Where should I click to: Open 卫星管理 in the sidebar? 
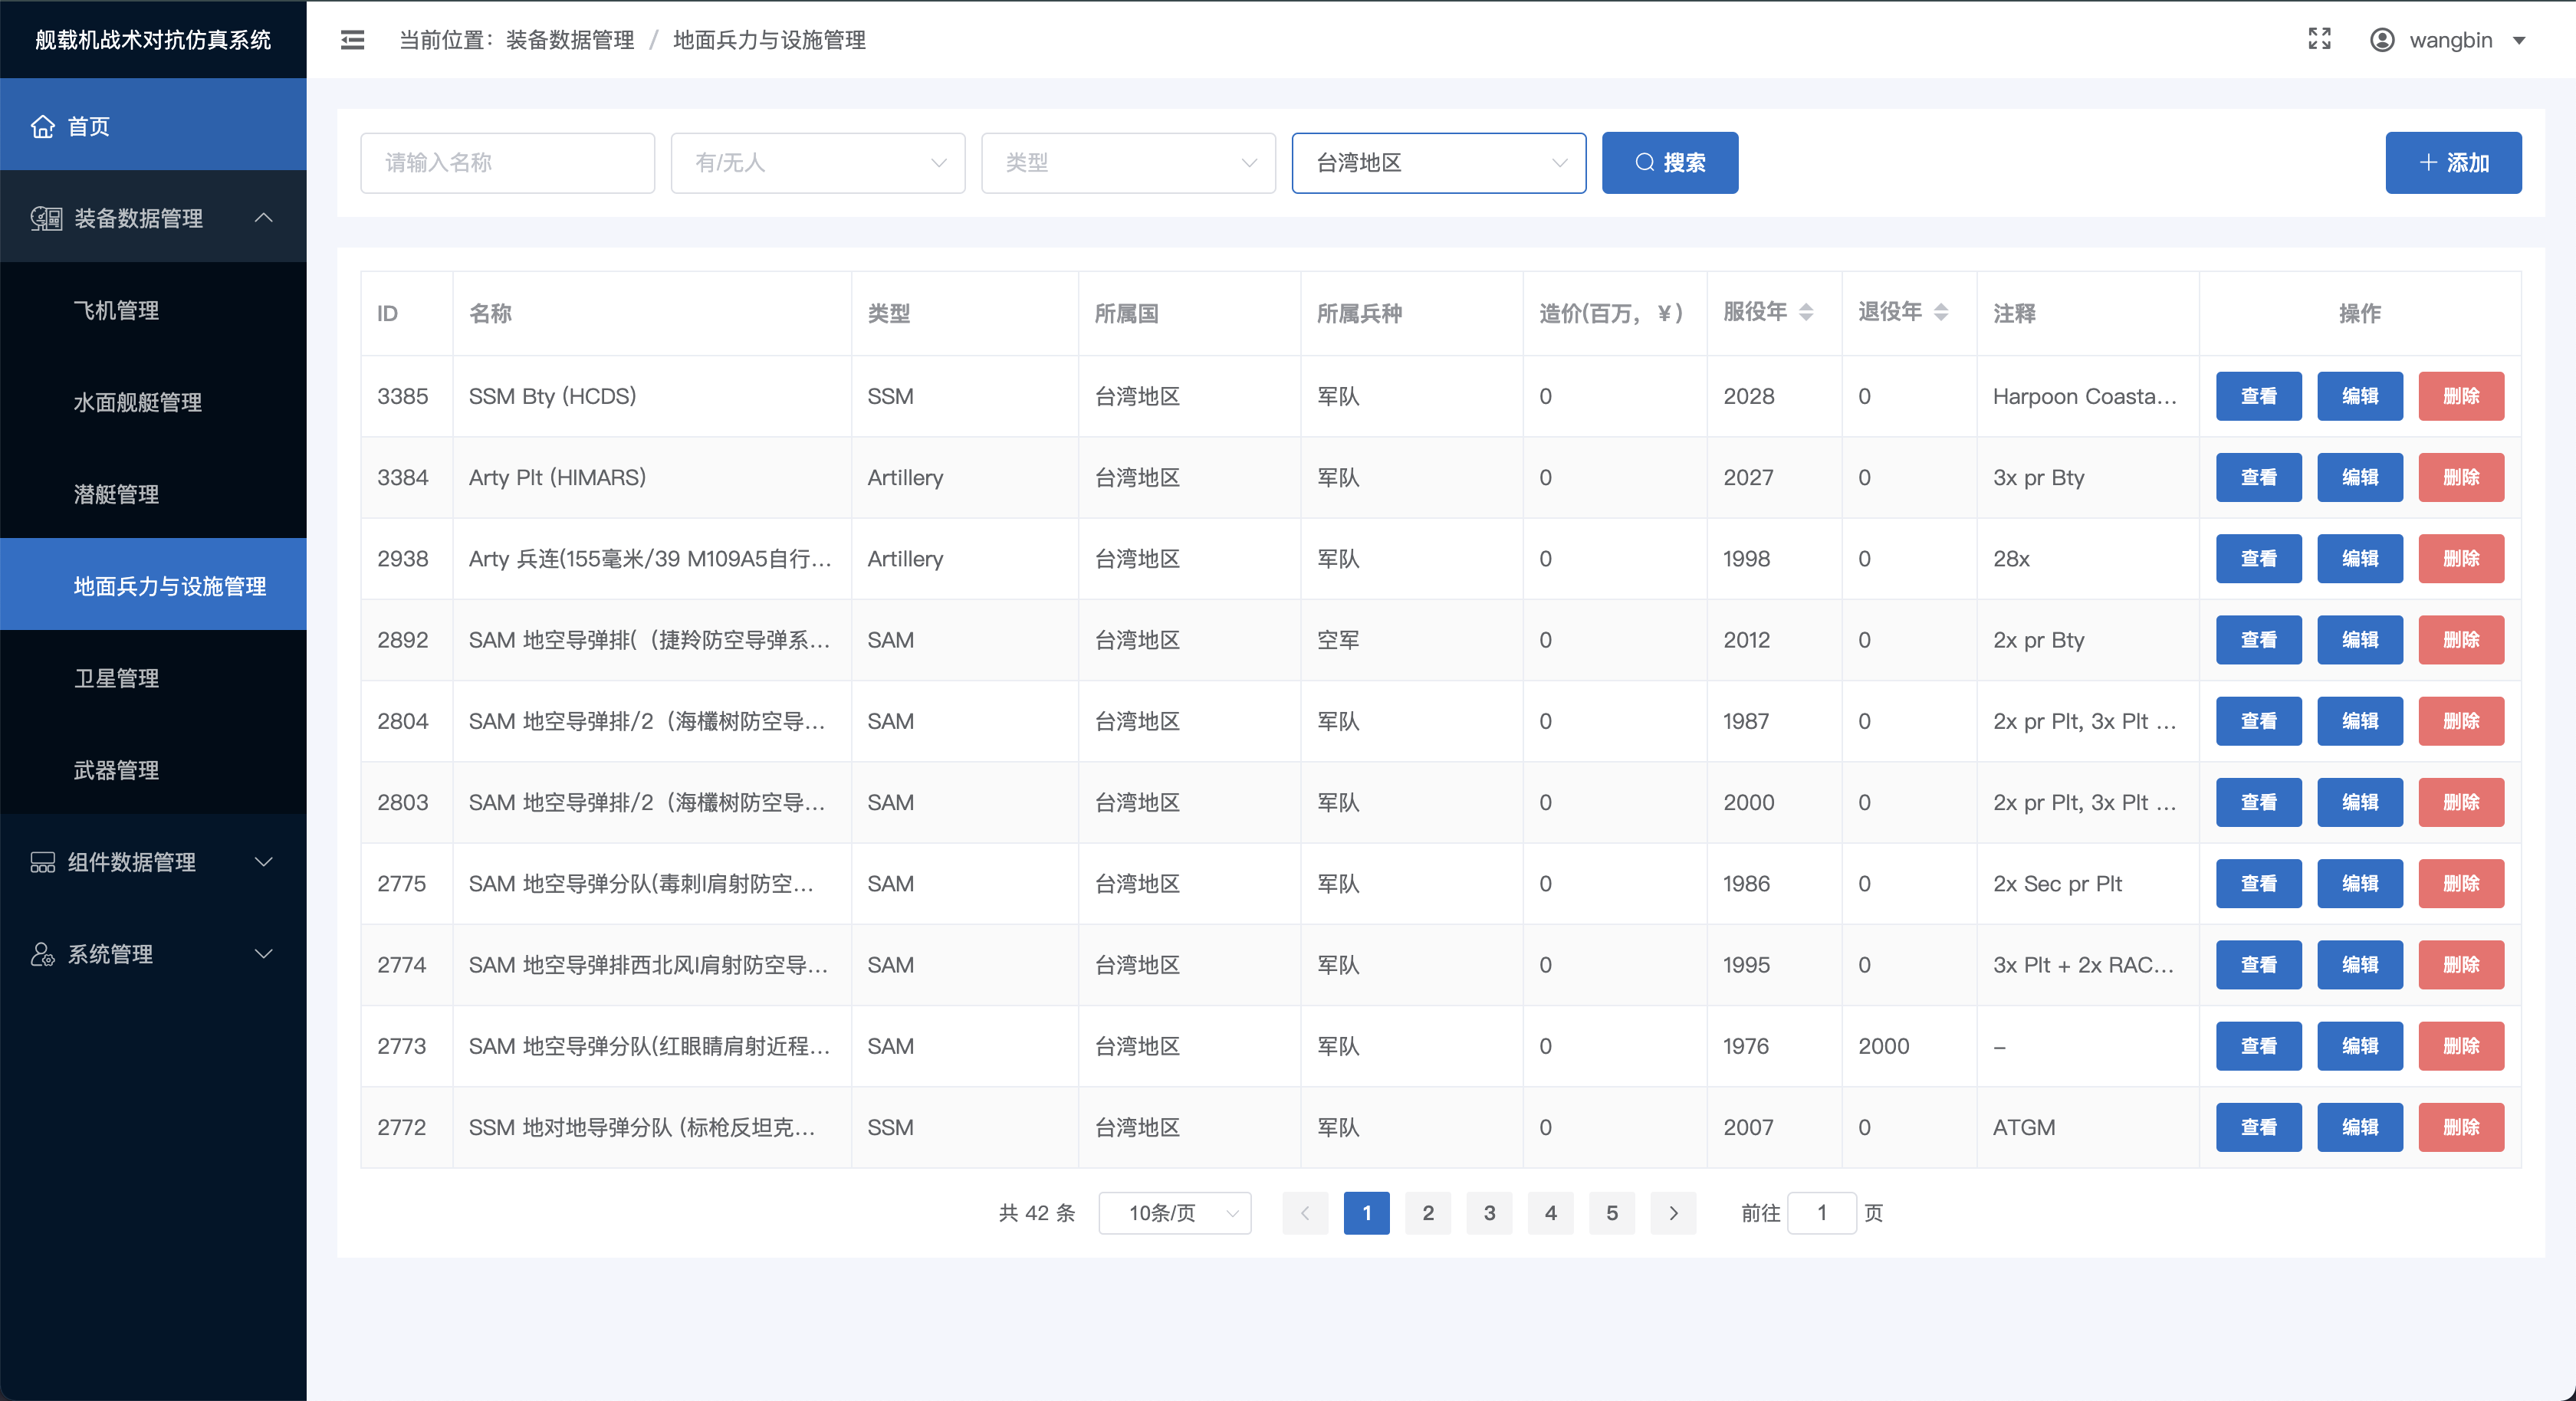click(x=153, y=678)
